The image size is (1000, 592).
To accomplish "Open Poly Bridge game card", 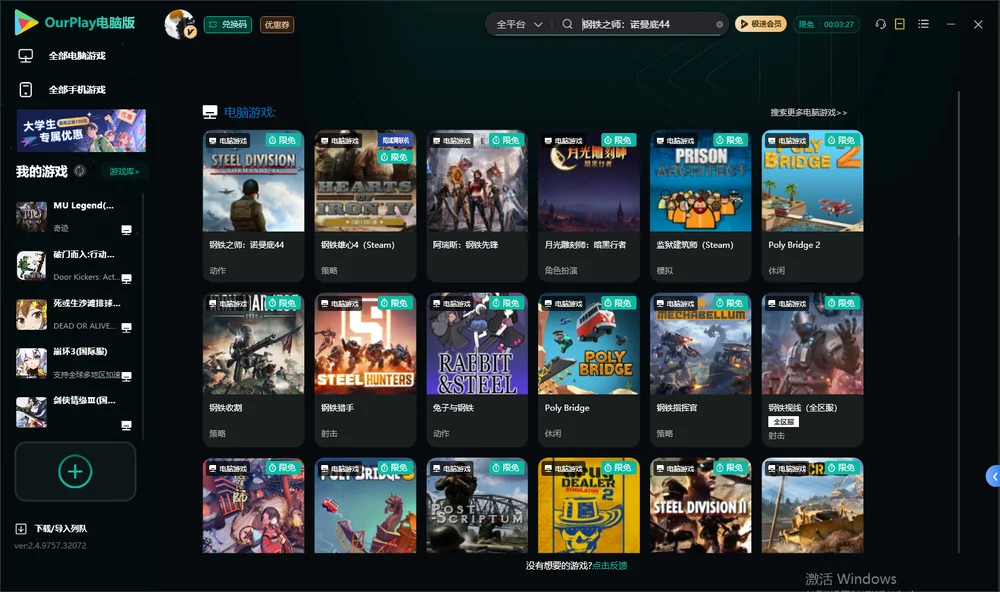I will [x=589, y=369].
